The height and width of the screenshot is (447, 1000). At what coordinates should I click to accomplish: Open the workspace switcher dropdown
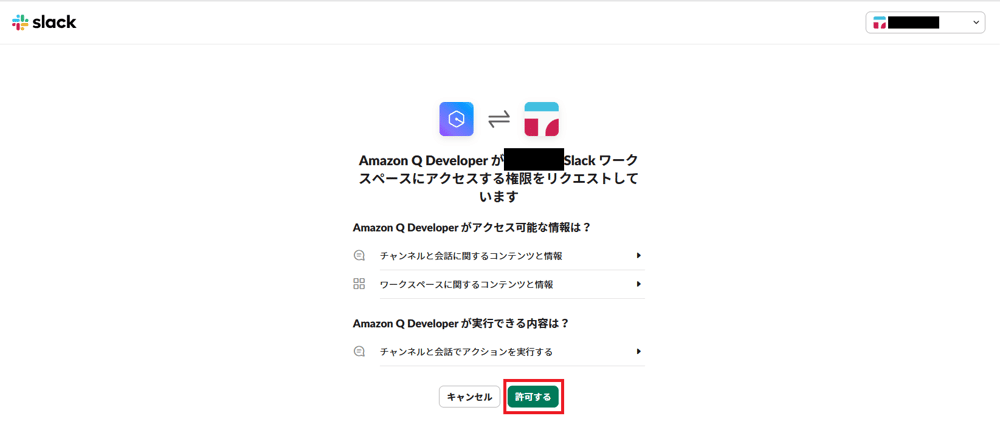[x=925, y=22]
